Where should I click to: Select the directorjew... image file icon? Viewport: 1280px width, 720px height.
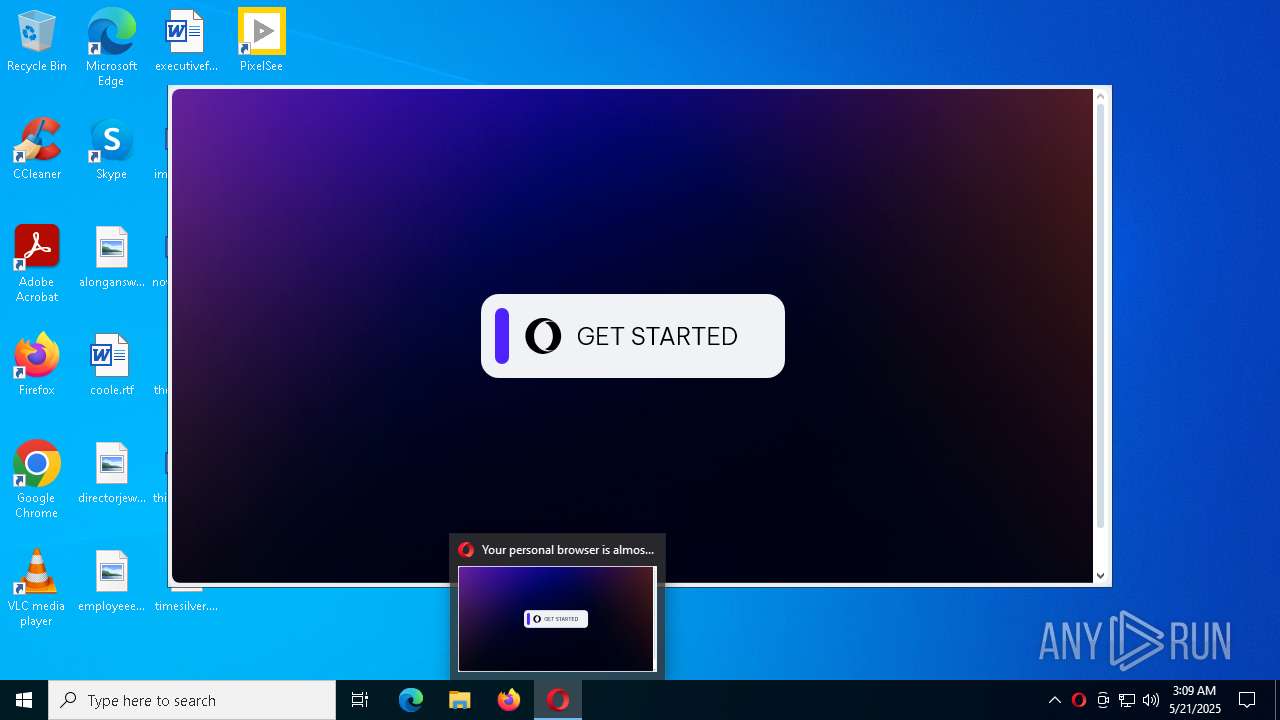click(x=111, y=473)
